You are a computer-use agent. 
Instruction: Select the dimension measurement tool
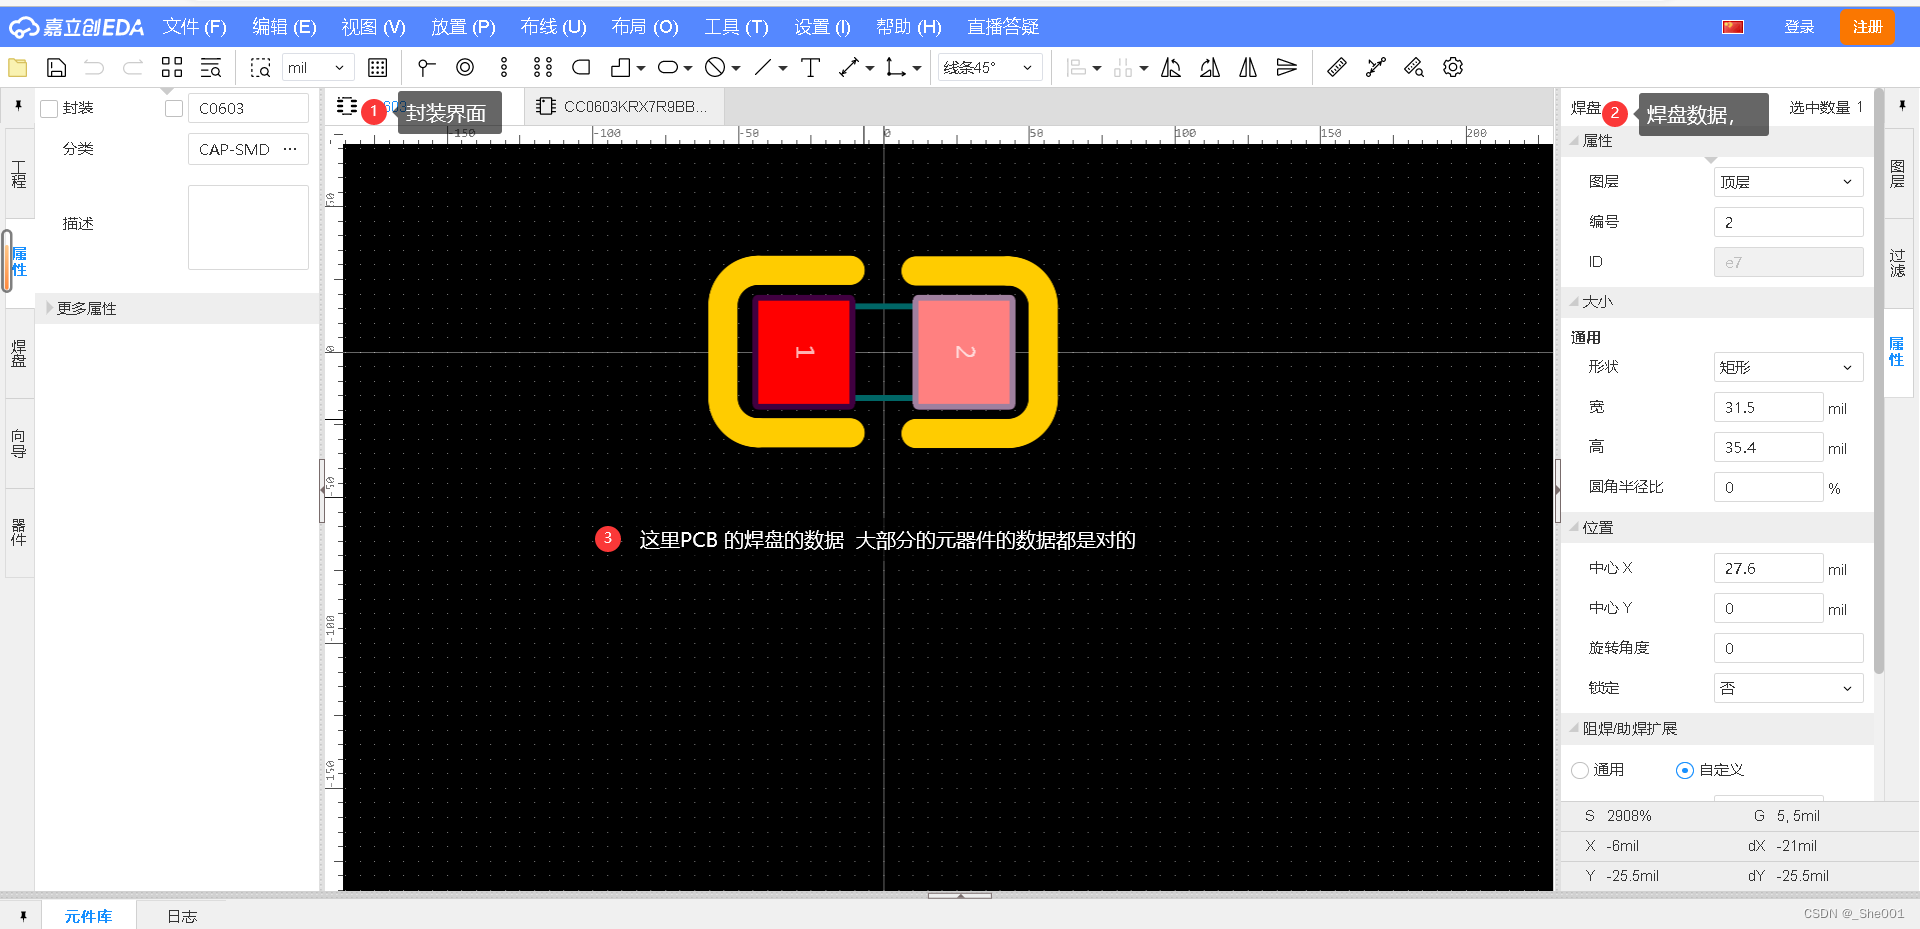coord(849,68)
